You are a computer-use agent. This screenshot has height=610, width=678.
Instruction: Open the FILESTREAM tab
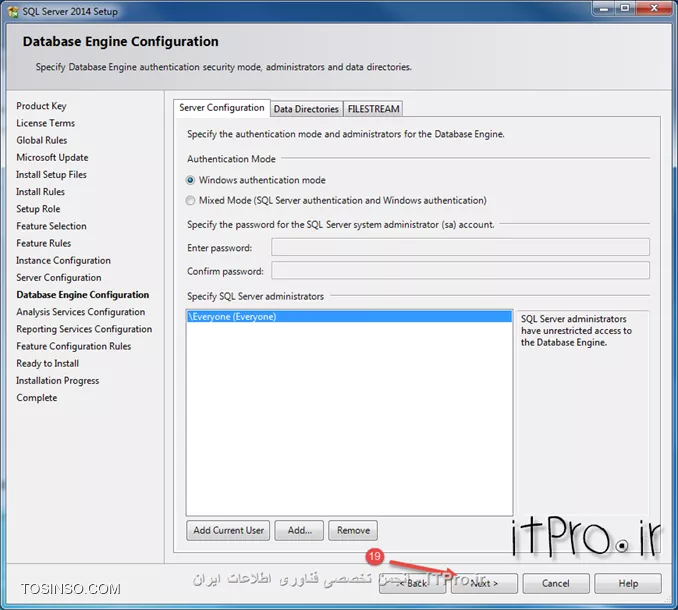click(x=374, y=109)
